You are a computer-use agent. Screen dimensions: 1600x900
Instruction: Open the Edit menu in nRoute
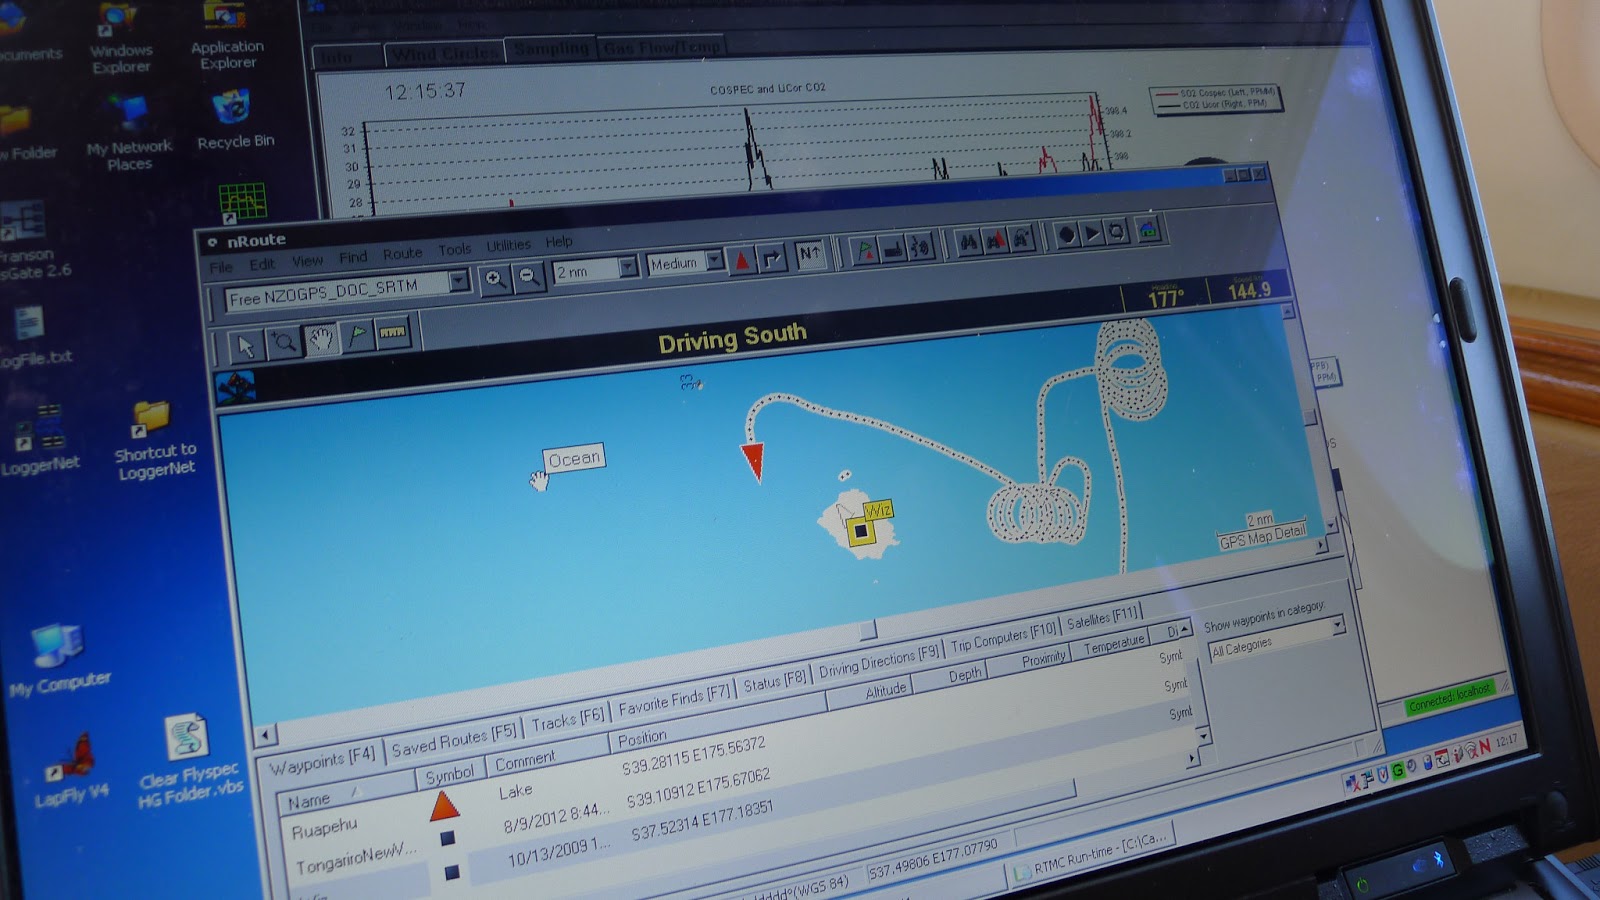tap(262, 264)
